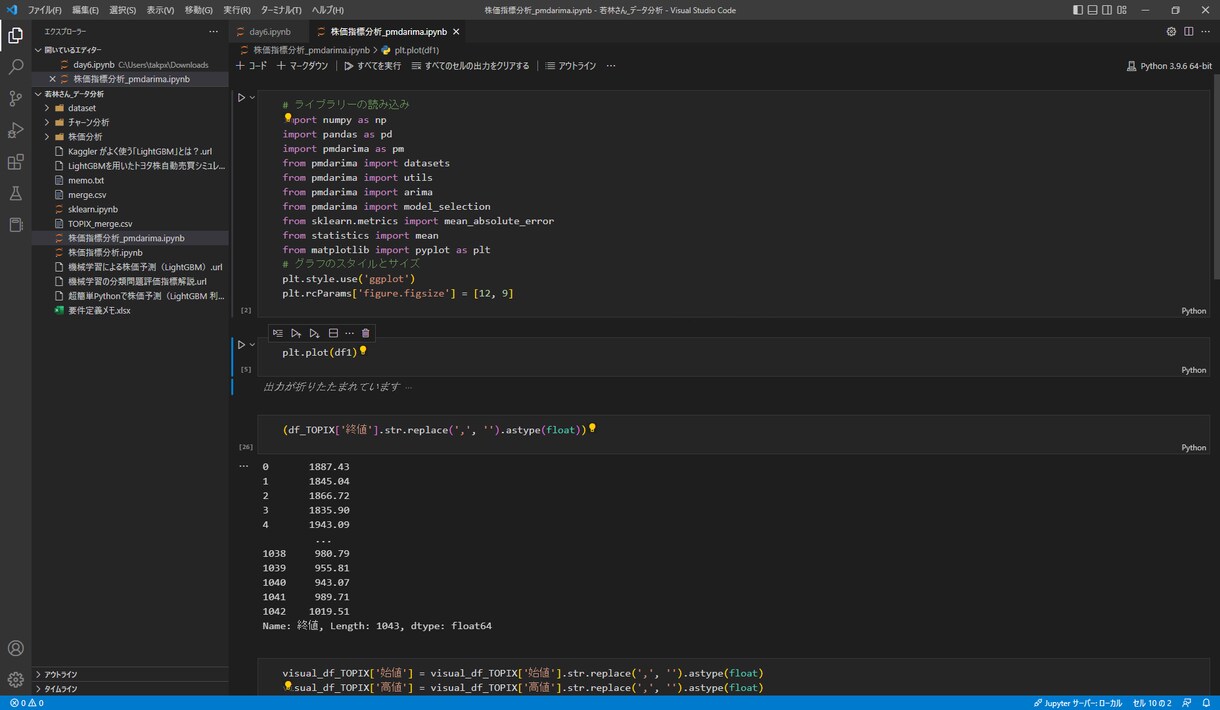
Task: Run by line in cell toolbar
Action: tap(278, 333)
